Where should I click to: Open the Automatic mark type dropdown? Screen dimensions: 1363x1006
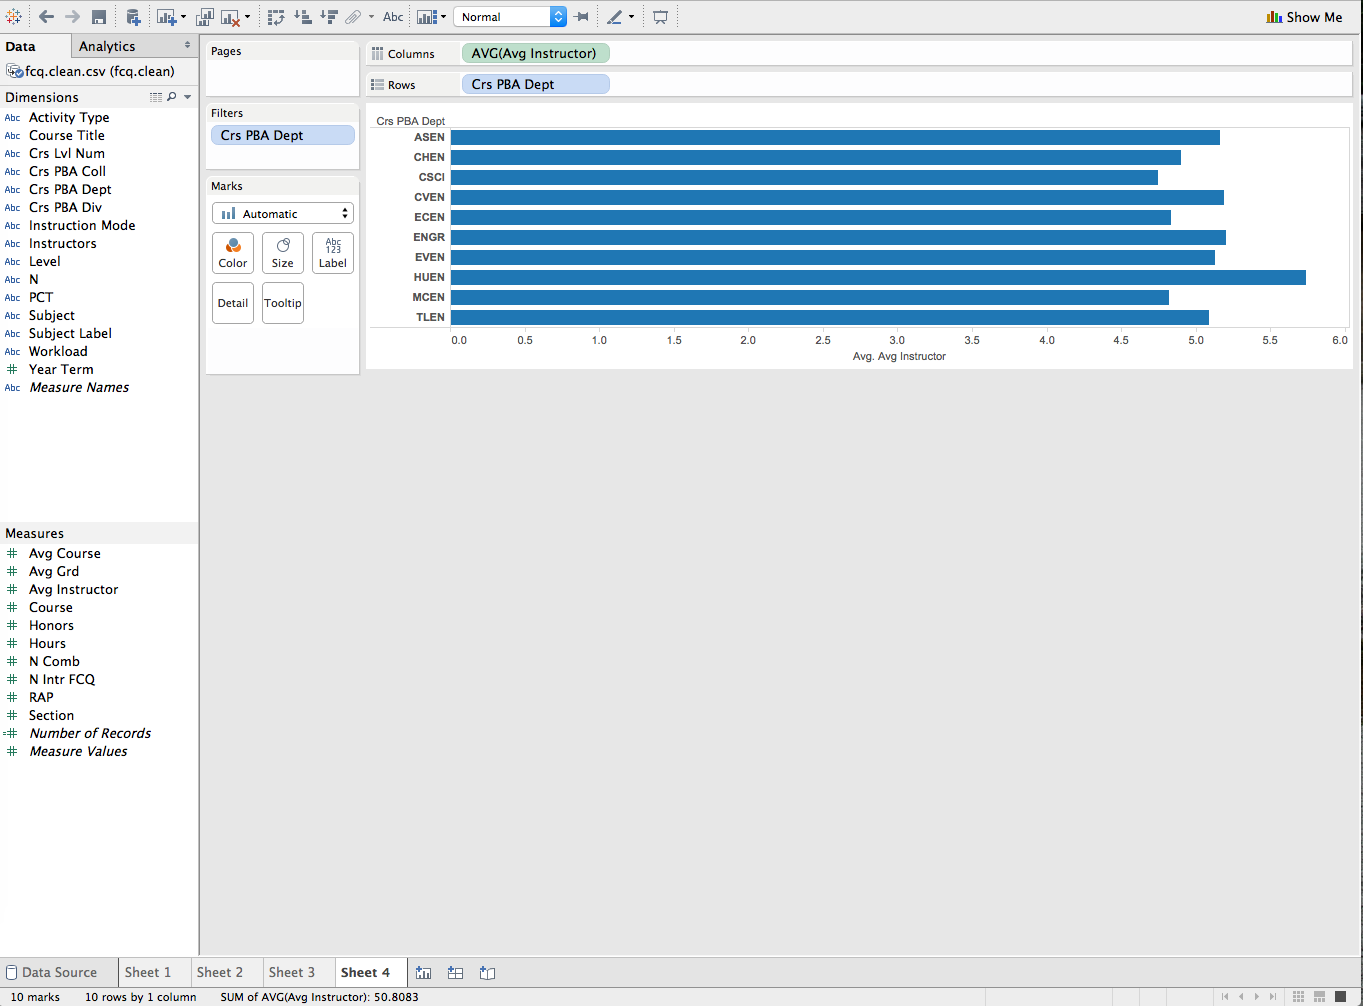click(x=283, y=213)
